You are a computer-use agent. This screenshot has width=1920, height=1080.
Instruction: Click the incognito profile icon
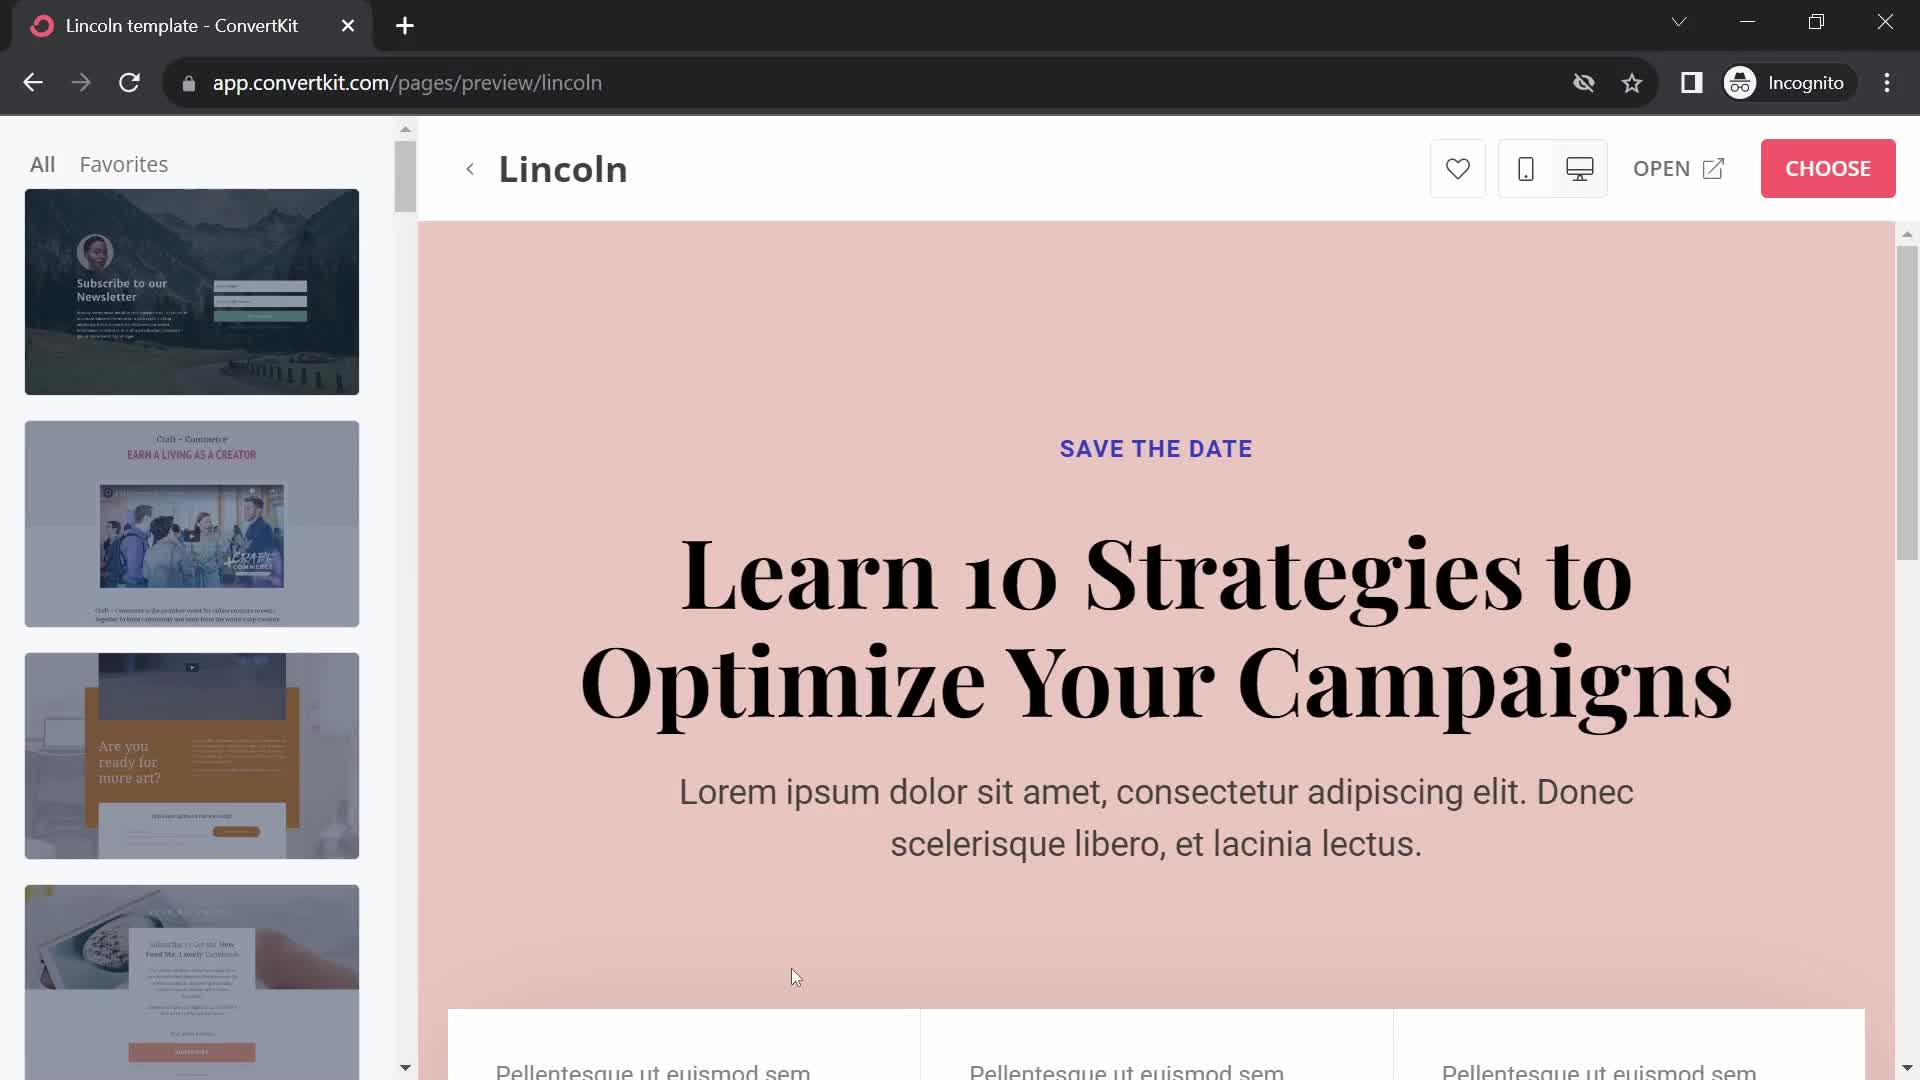point(1743,82)
